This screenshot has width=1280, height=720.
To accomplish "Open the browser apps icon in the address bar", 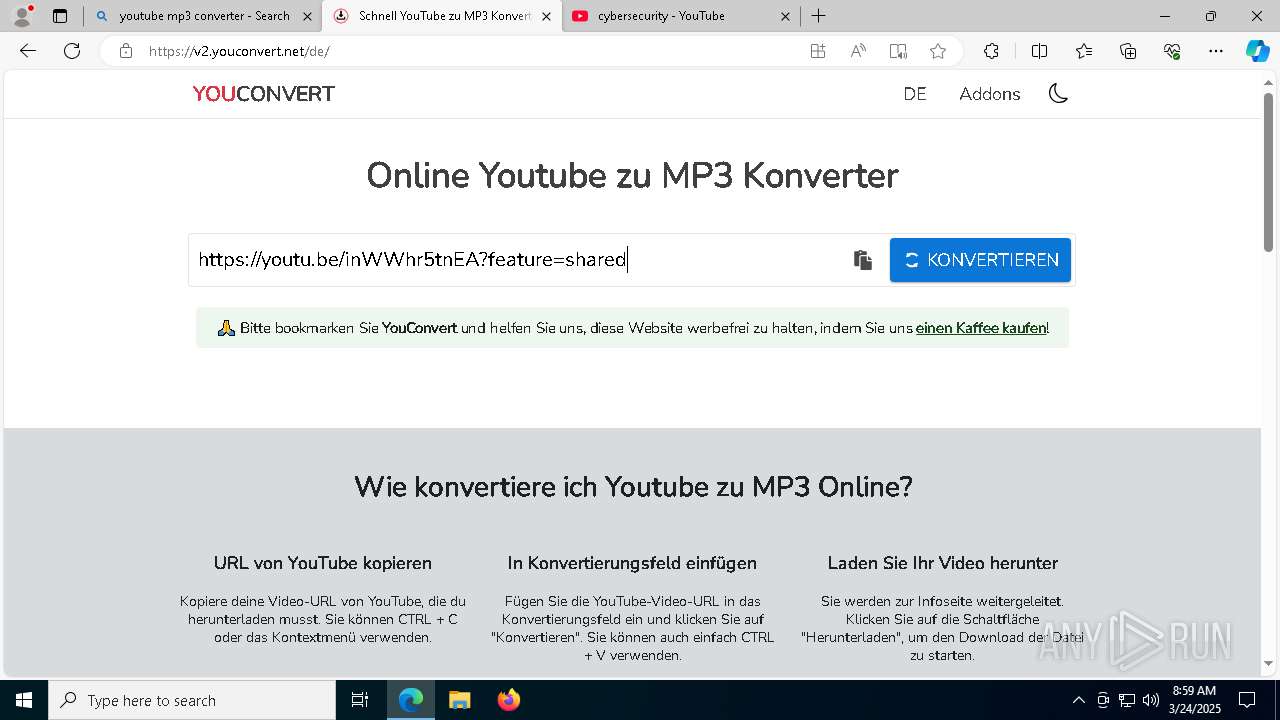I will click(818, 51).
